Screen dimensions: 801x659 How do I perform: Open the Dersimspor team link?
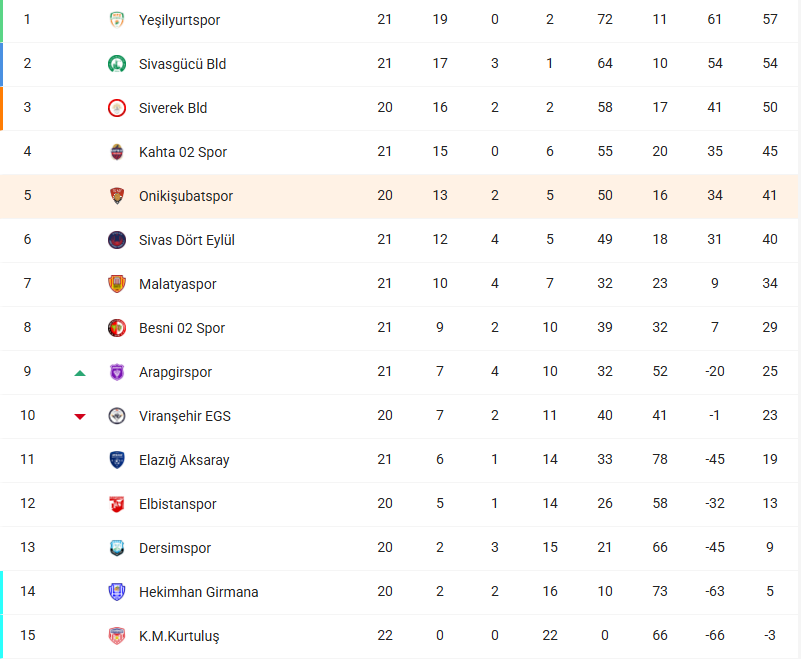(x=175, y=548)
